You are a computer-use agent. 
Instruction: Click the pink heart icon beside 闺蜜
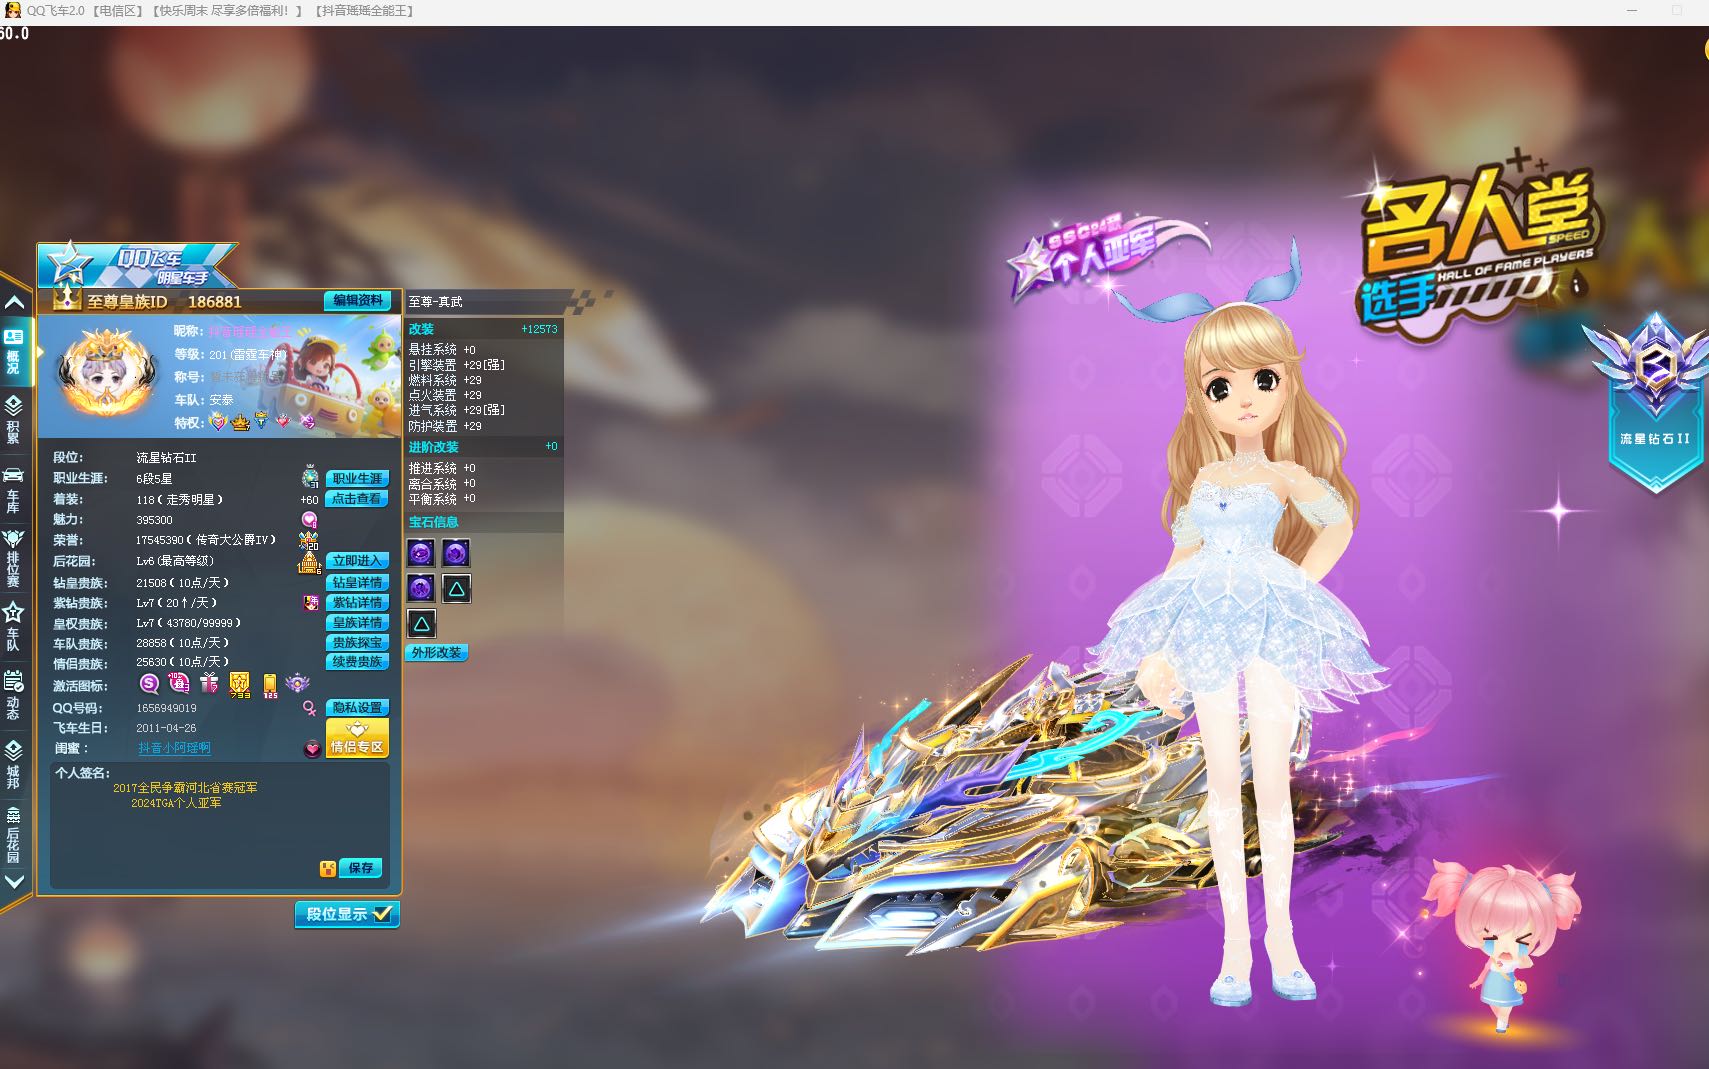point(312,748)
